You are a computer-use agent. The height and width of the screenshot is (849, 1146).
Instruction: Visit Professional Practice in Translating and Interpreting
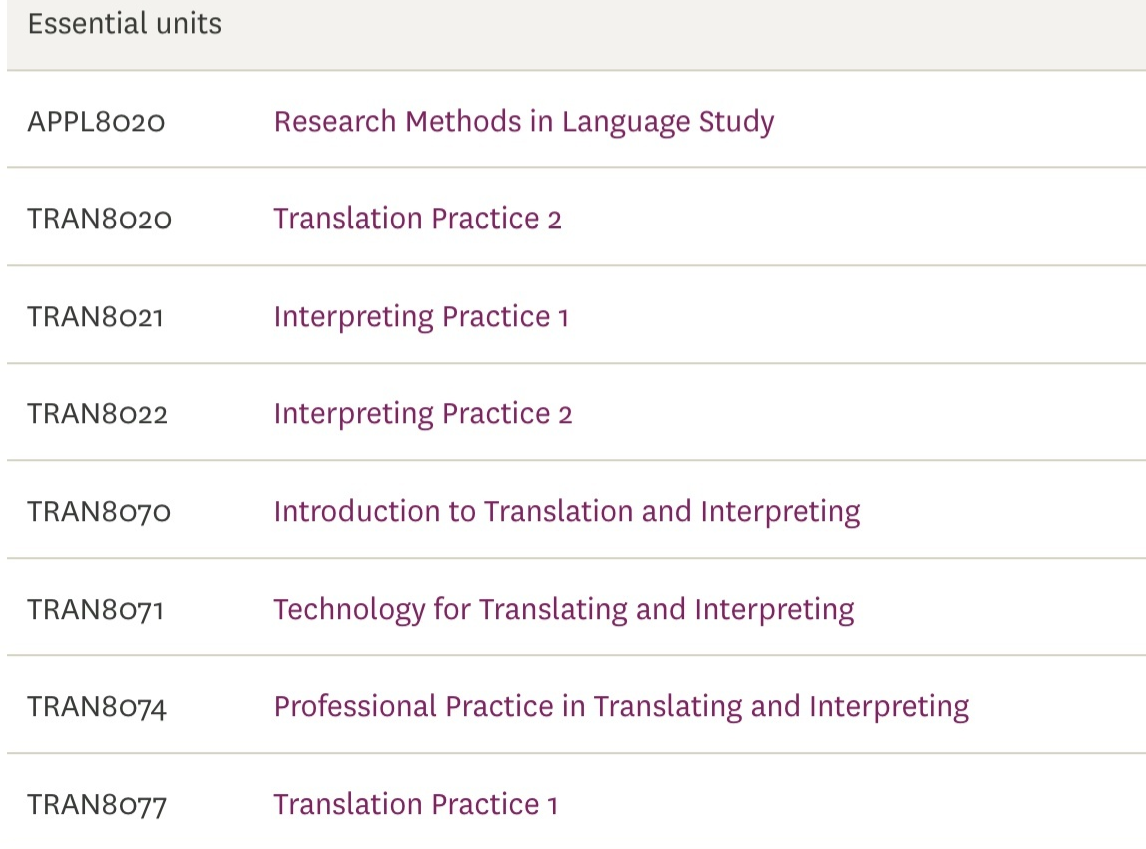point(621,707)
